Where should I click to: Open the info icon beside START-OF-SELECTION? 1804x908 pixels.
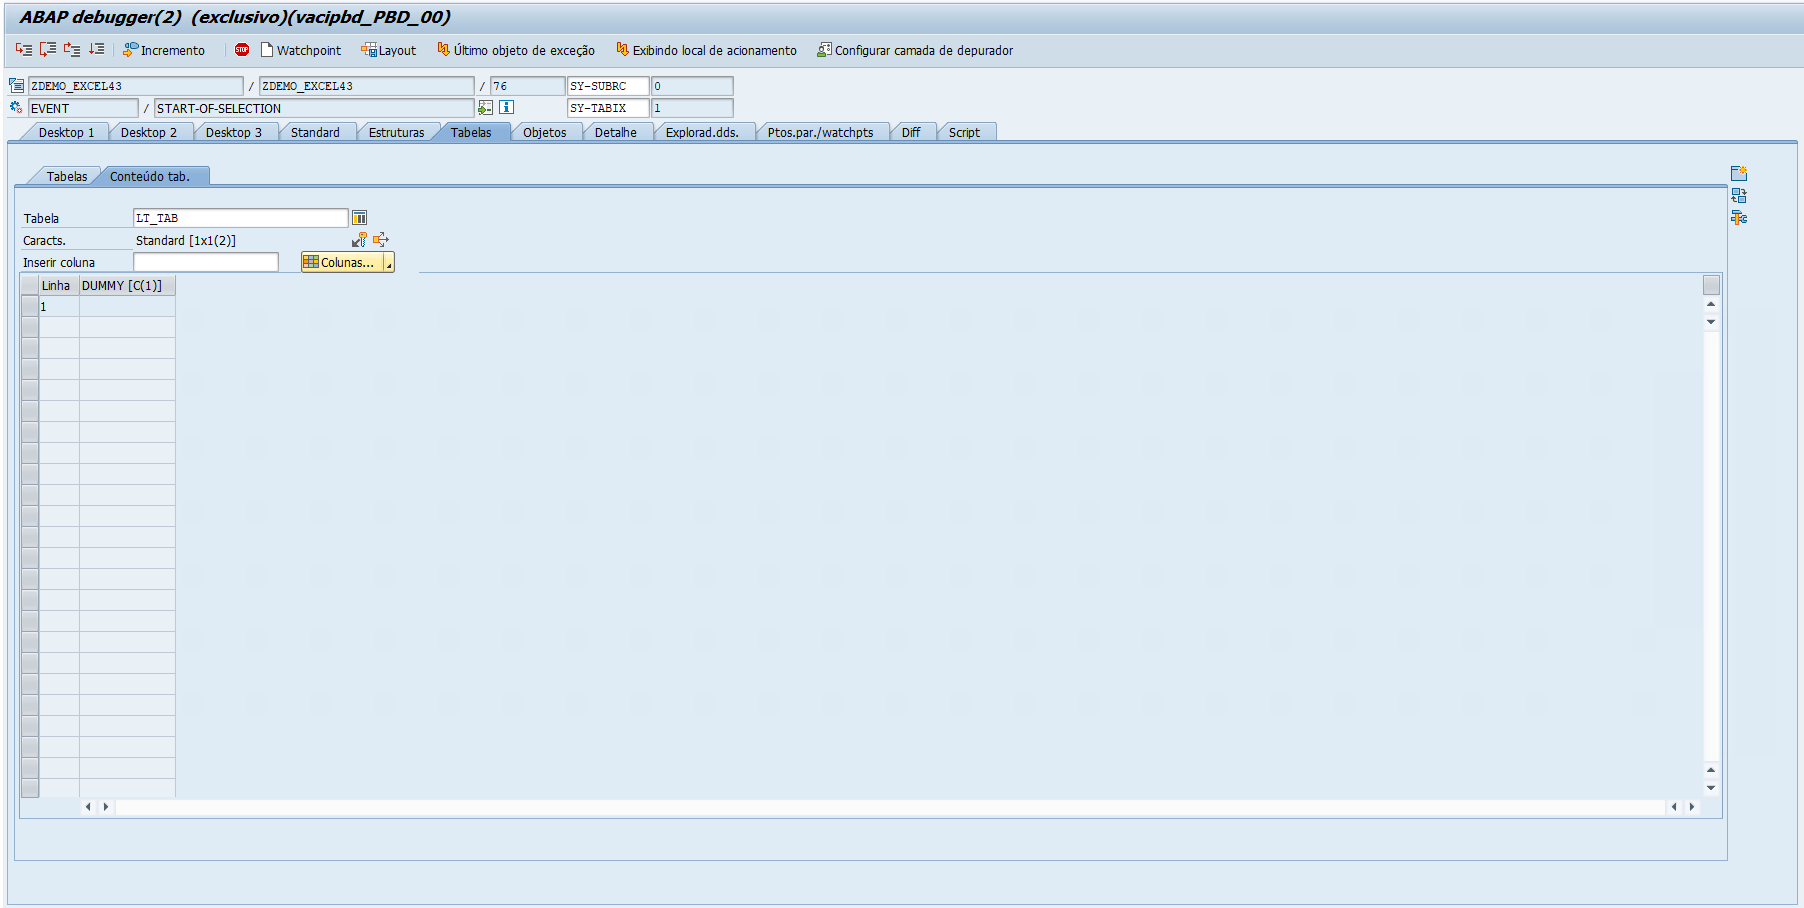pos(506,107)
